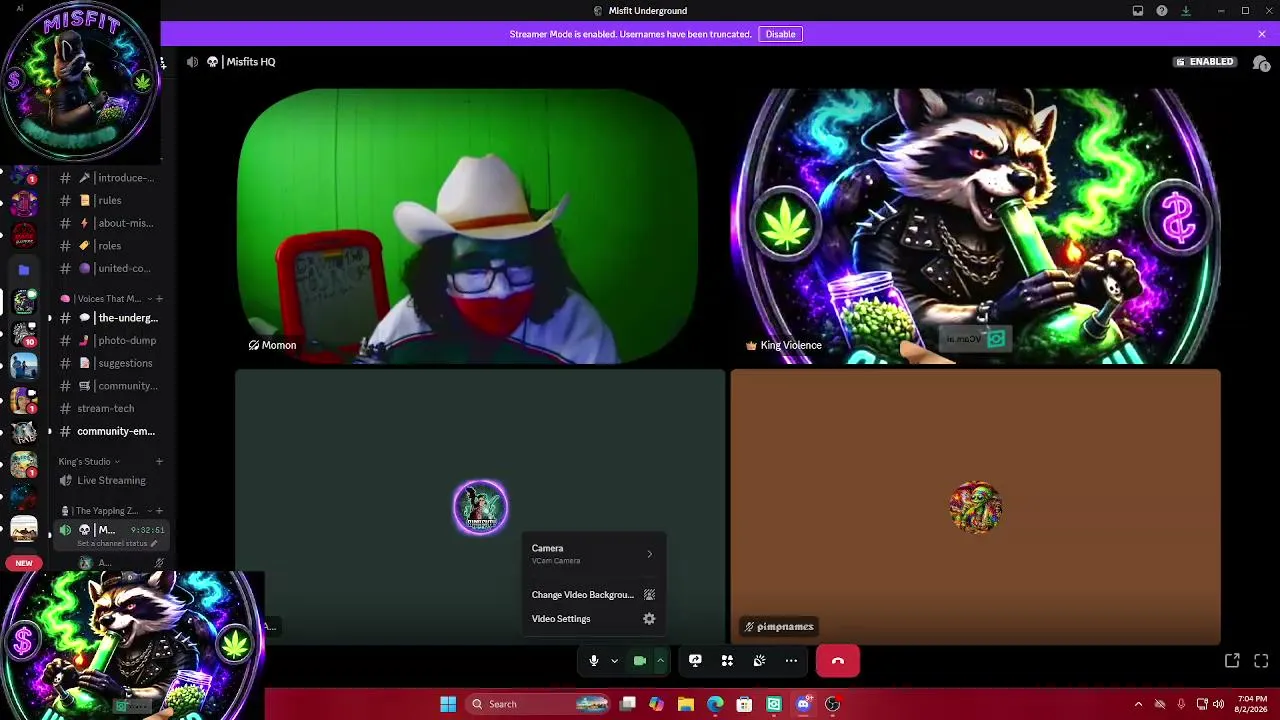Open the Camera submenu
Image resolution: width=1280 pixels, height=720 pixels.
coord(593,554)
